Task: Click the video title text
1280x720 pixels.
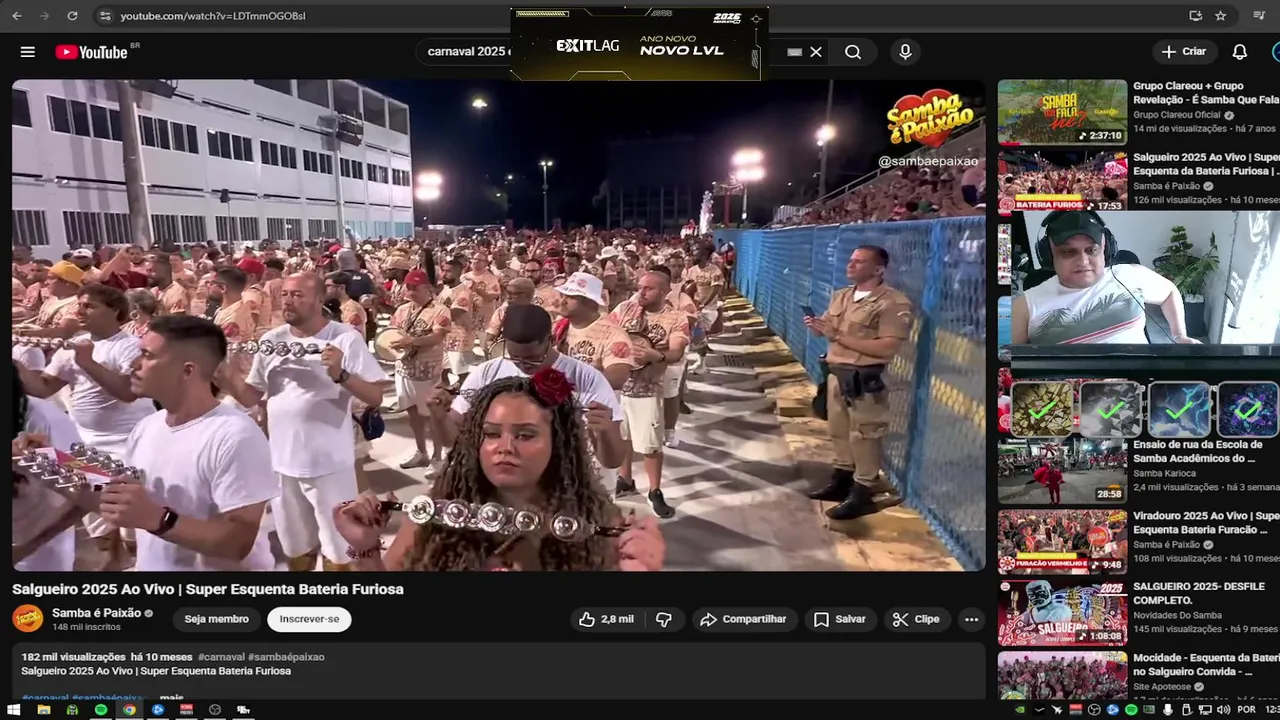Action: [x=208, y=589]
